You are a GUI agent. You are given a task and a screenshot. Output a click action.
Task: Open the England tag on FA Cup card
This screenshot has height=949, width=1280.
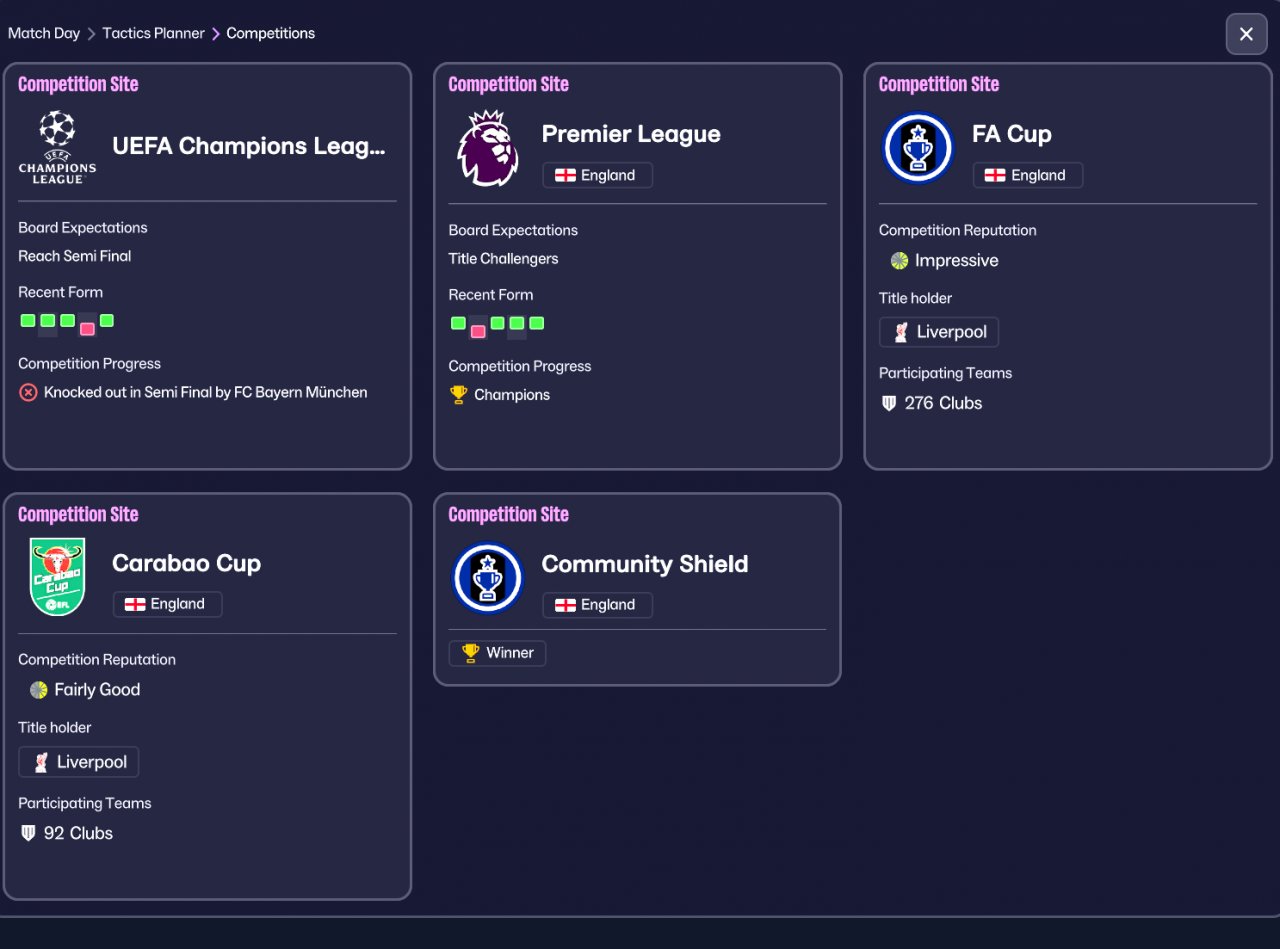coord(1027,175)
